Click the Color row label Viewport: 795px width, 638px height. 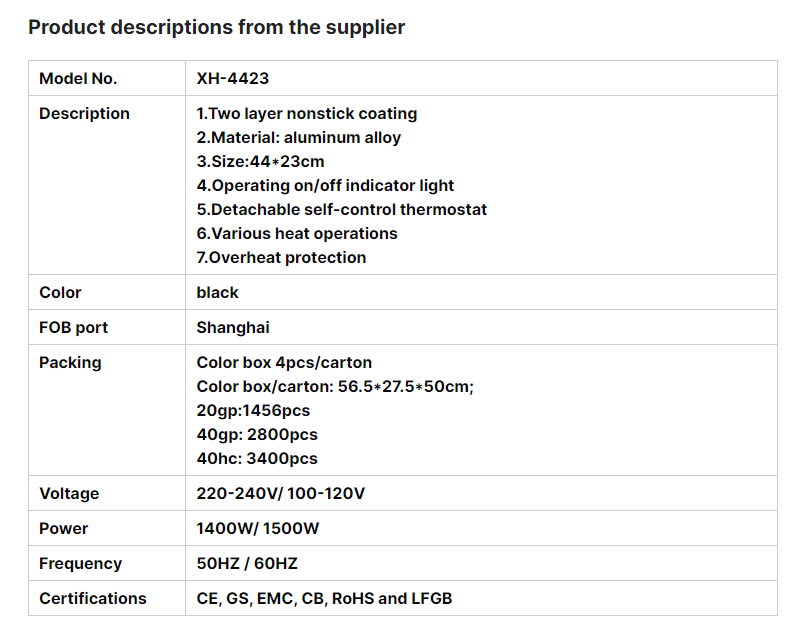coord(60,293)
